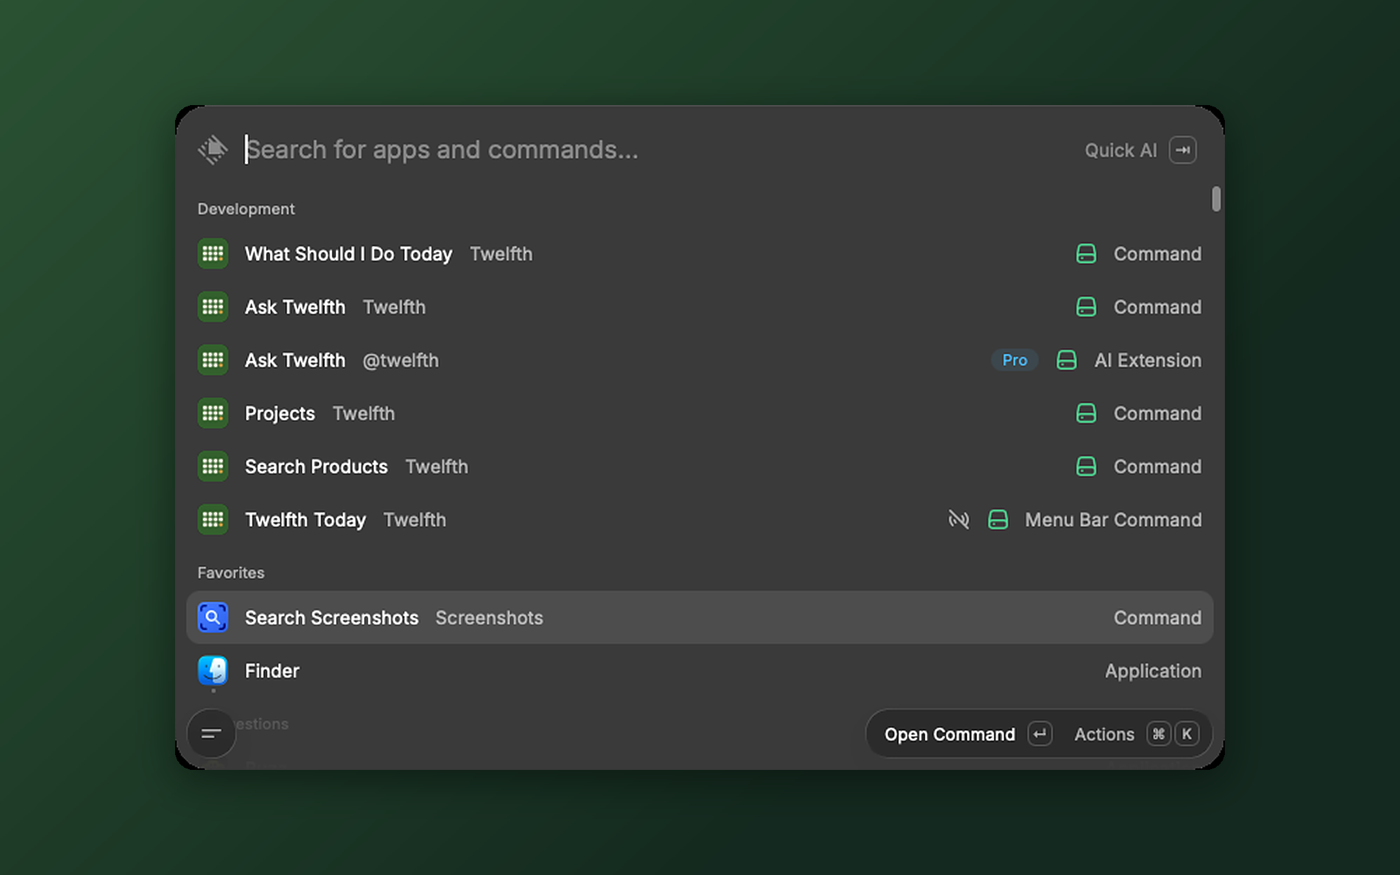
Task: Click the Search Products command title
Action: point(316,466)
